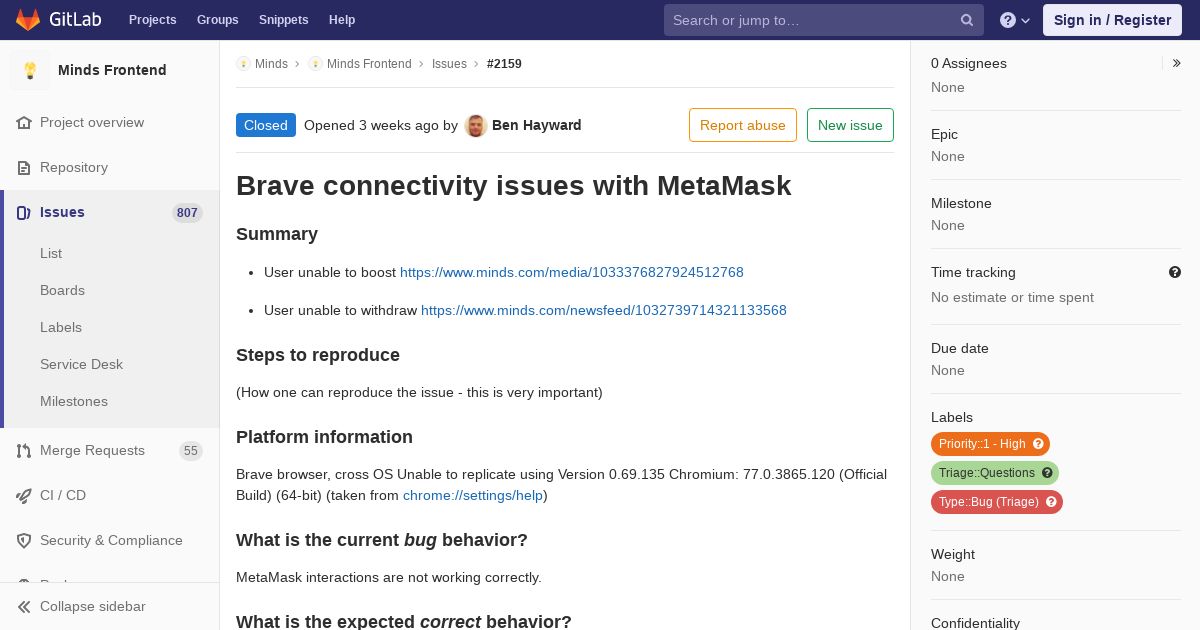Open the Help menu item
The image size is (1200, 630).
point(342,20)
